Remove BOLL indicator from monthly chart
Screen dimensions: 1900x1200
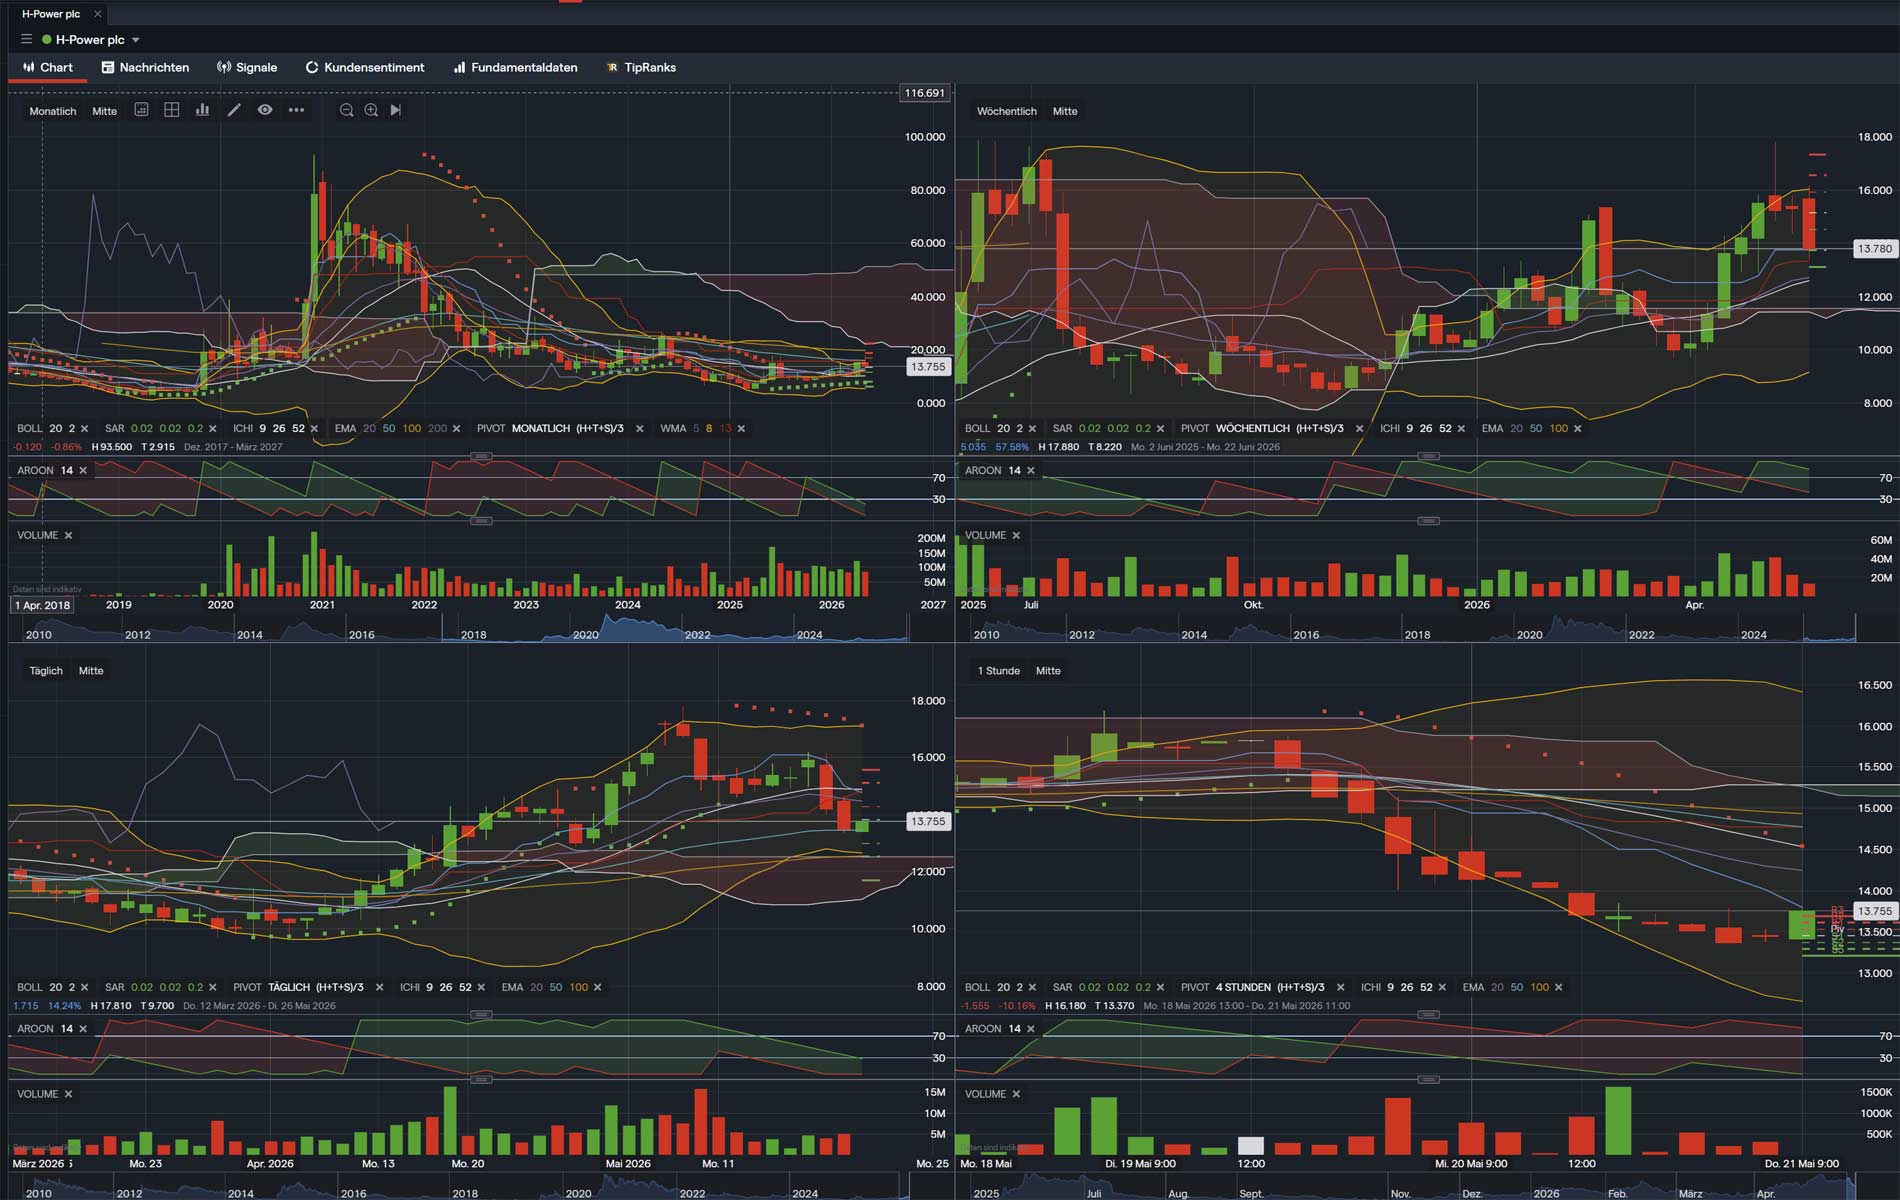[x=84, y=429]
